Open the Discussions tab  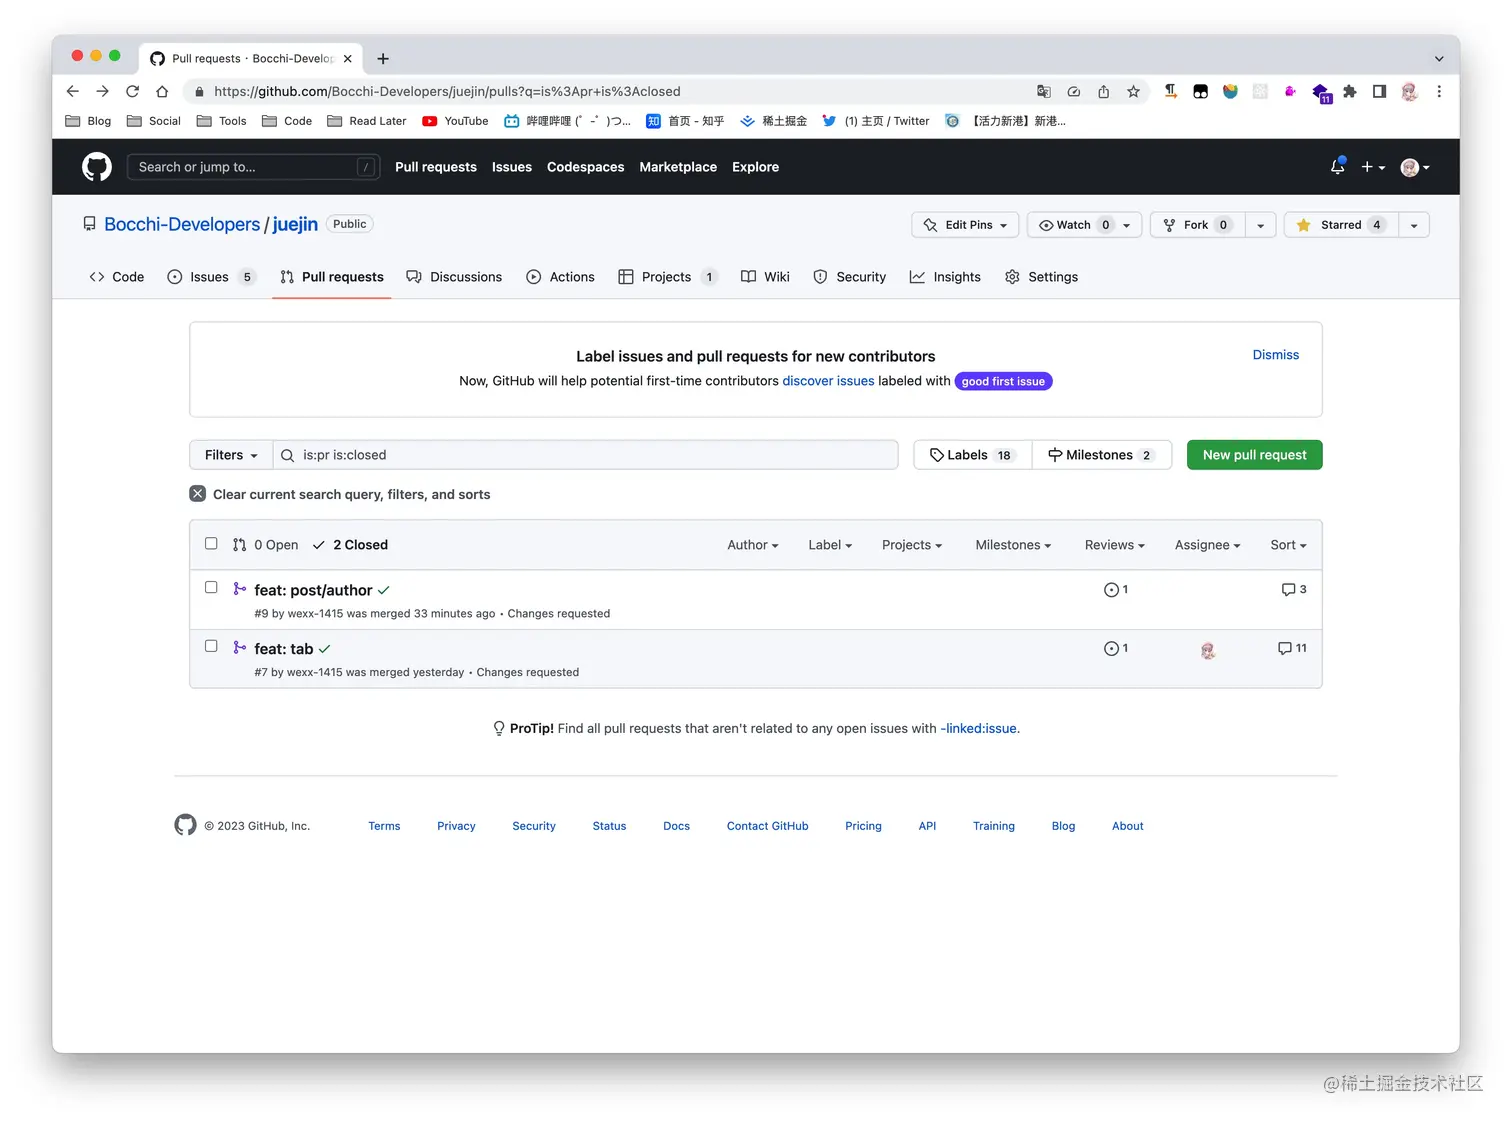[454, 277]
